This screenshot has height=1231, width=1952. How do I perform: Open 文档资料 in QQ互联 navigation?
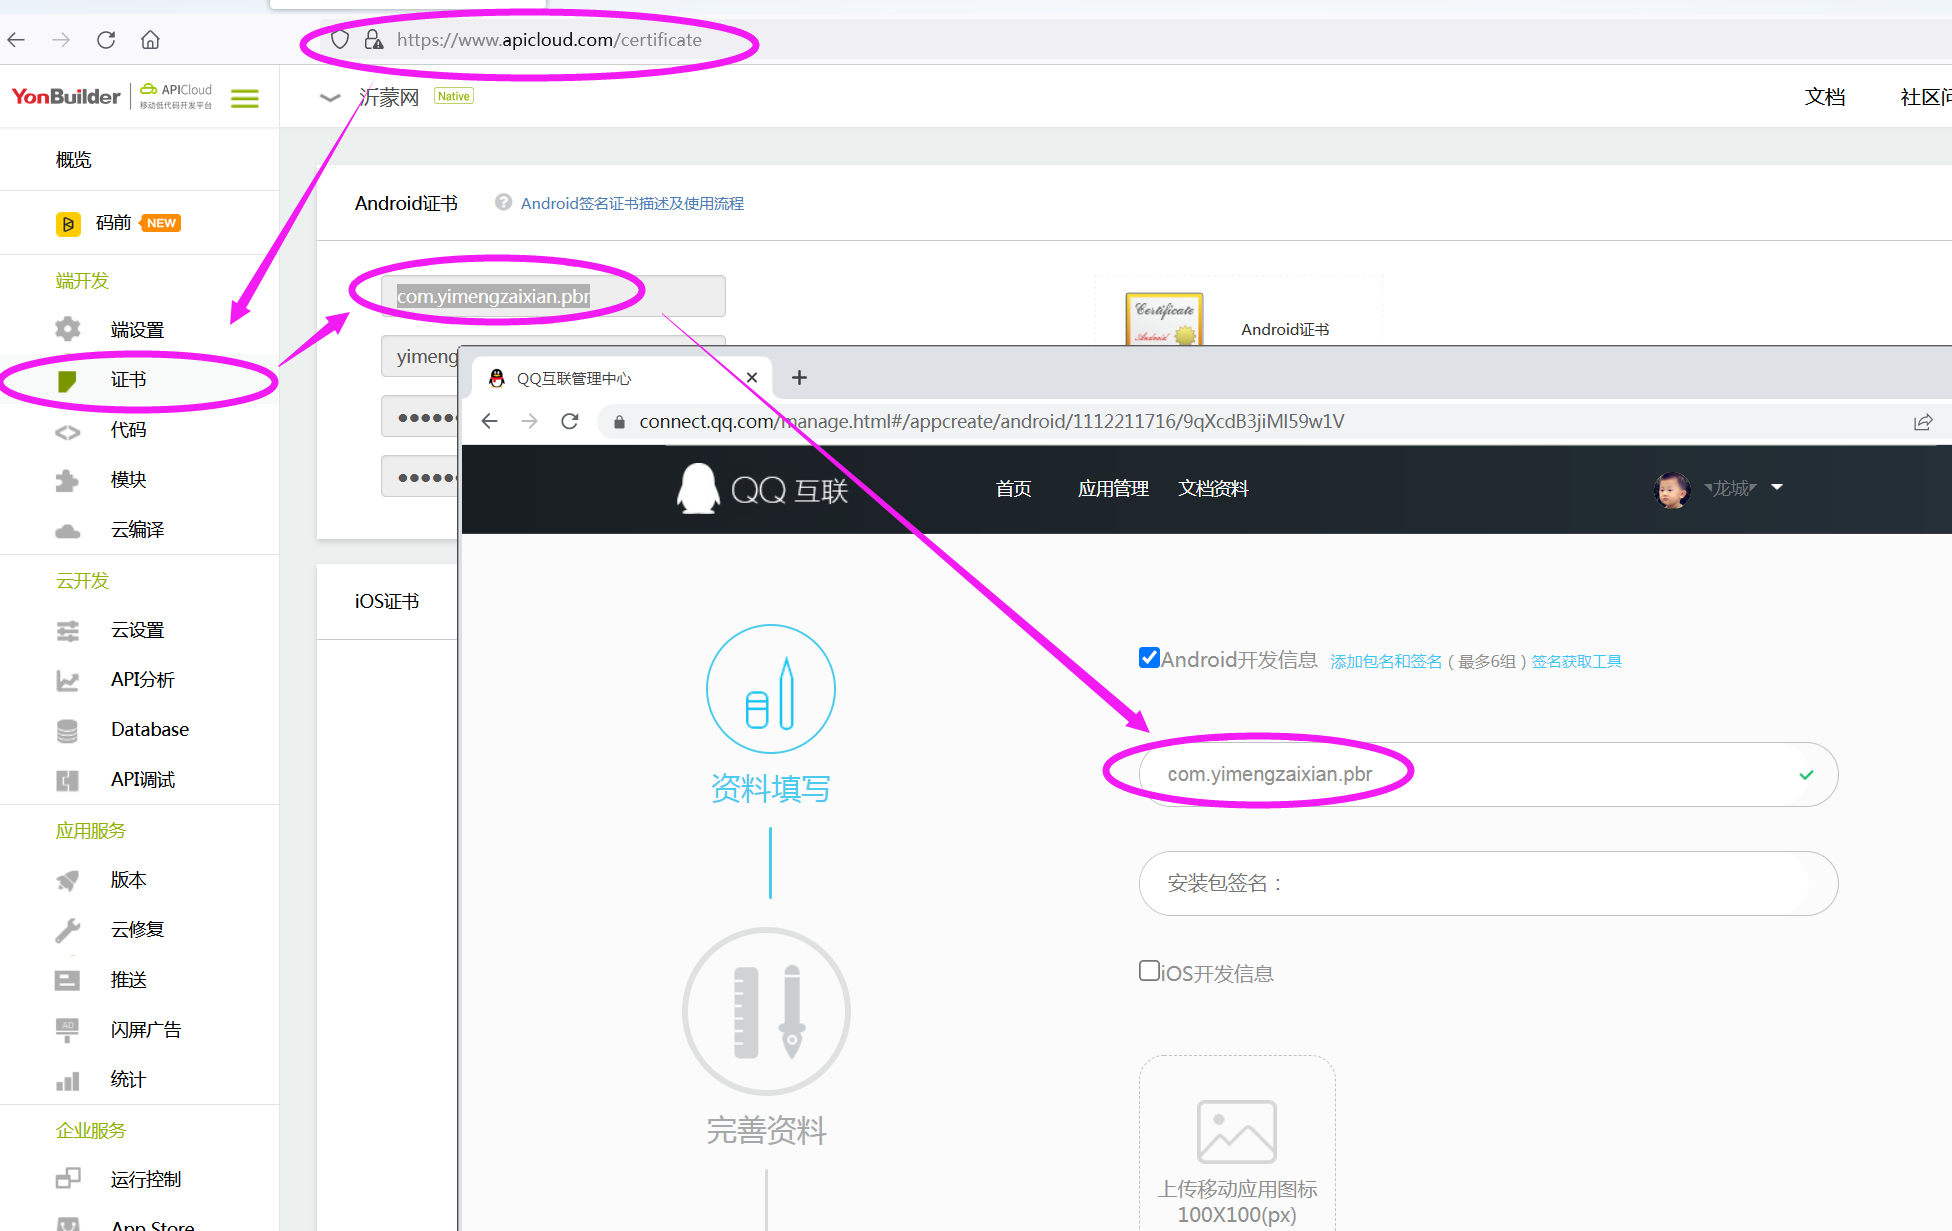[1213, 489]
